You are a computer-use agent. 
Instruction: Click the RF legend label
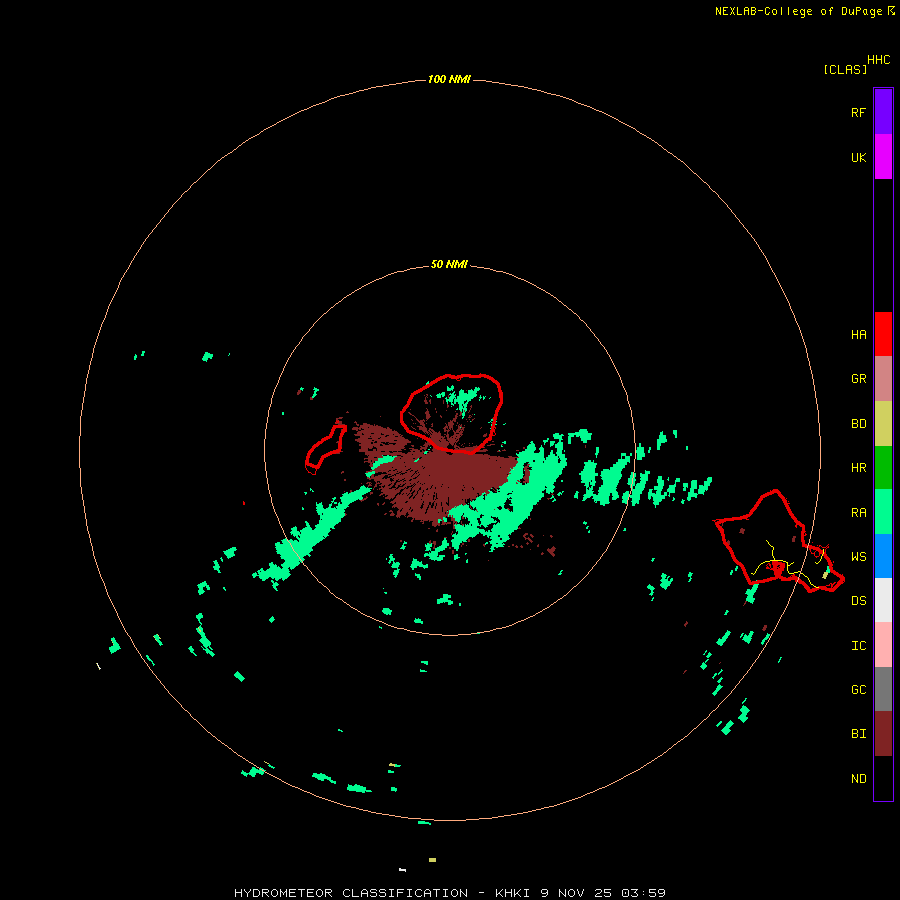point(858,112)
